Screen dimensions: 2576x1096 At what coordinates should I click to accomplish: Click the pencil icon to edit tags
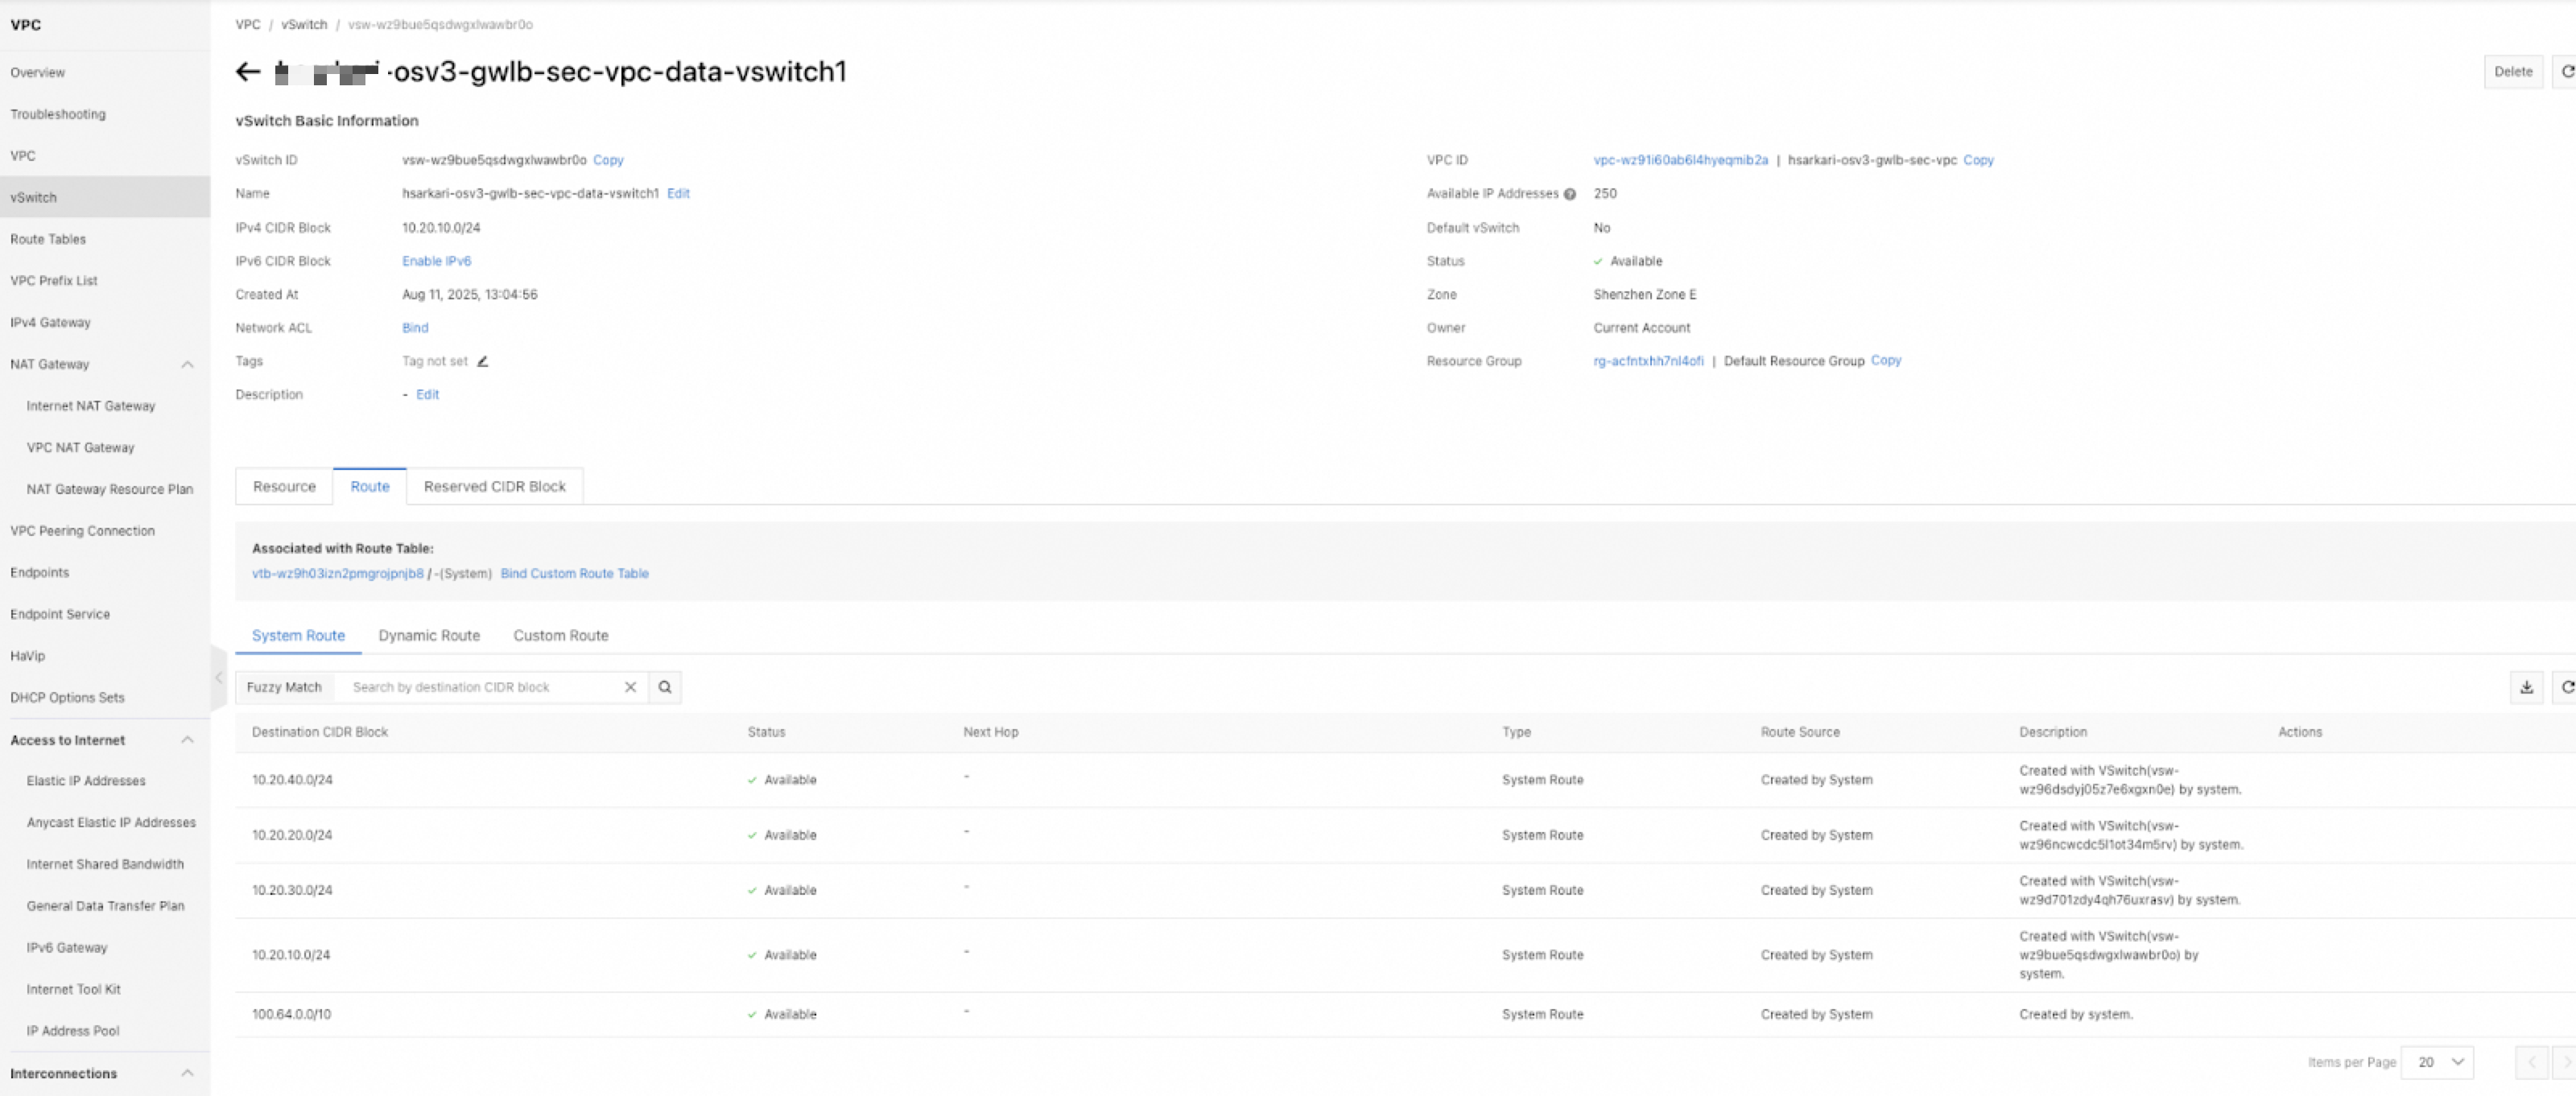482,362
